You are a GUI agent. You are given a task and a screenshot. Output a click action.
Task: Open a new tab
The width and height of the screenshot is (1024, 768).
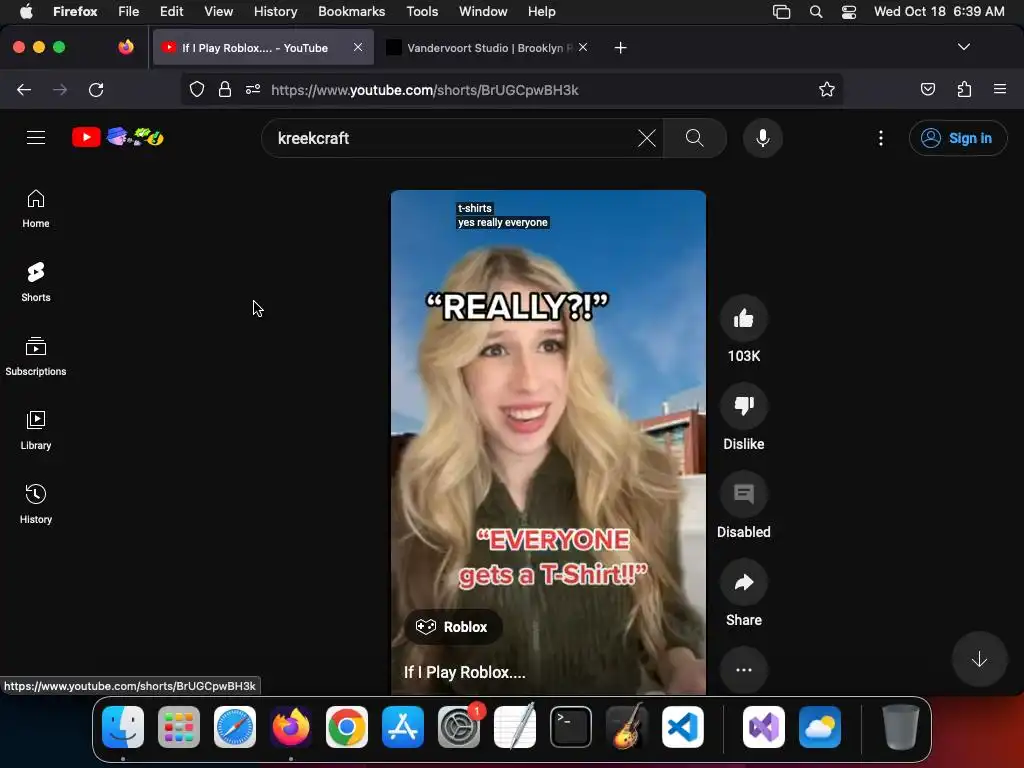point(620,48)
